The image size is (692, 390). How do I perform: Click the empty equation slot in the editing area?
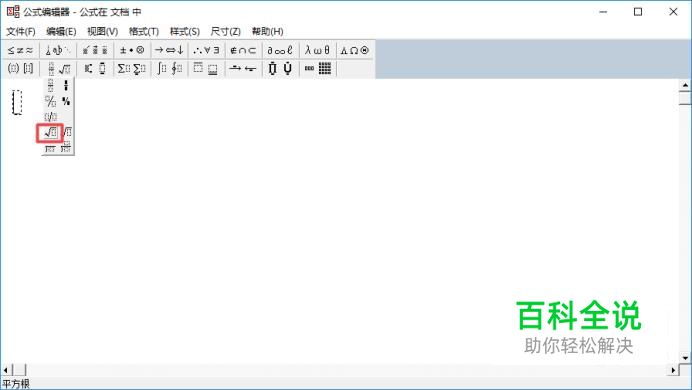tap(17, 102)
